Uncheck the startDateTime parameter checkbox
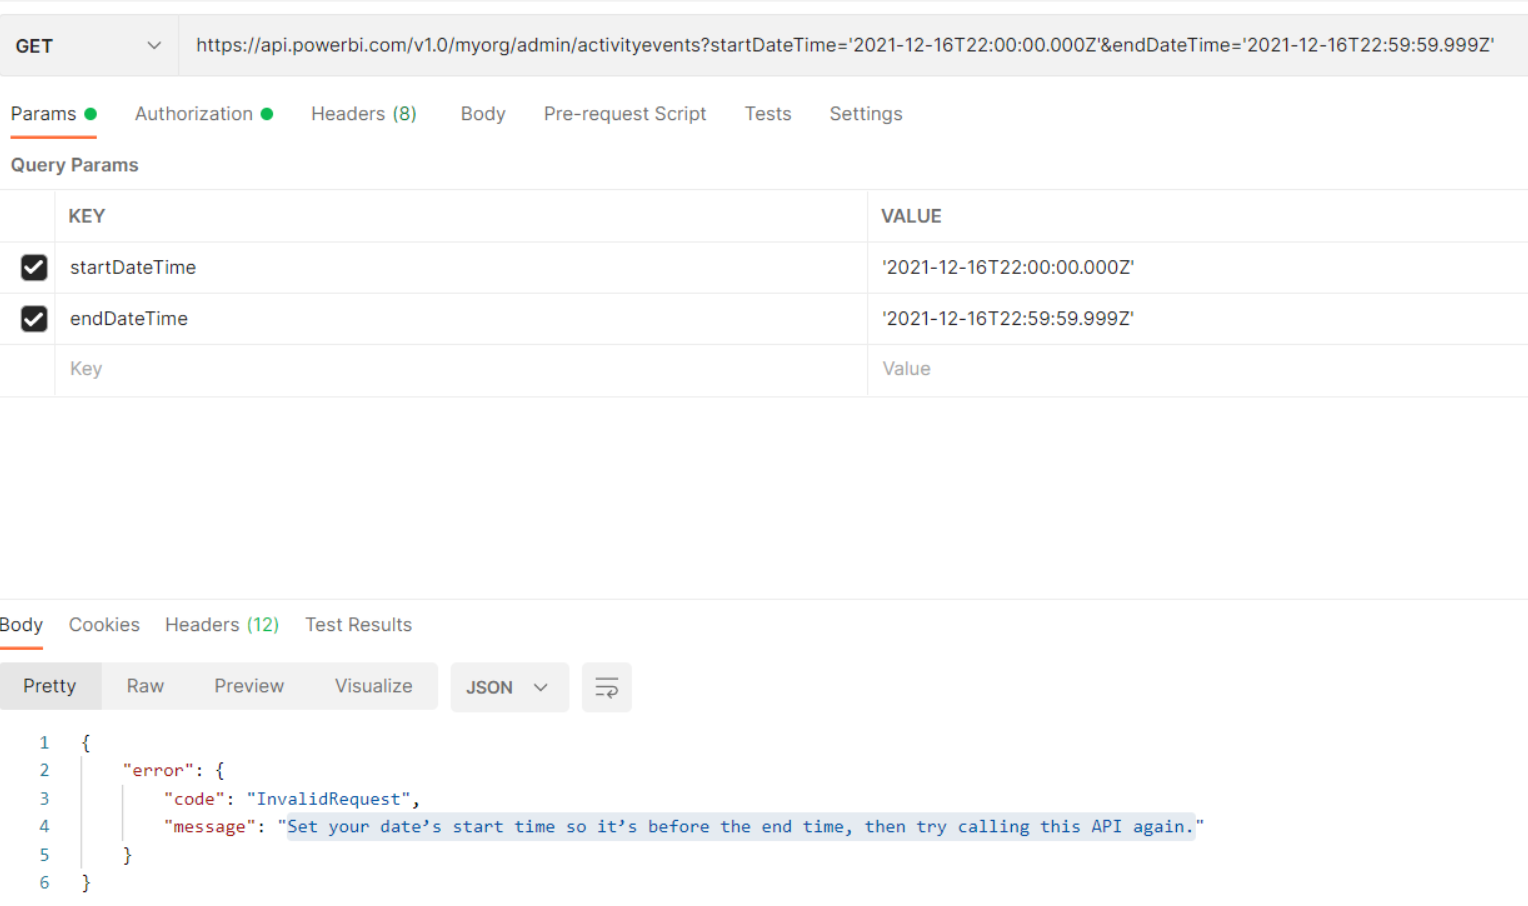 (34, 267)
